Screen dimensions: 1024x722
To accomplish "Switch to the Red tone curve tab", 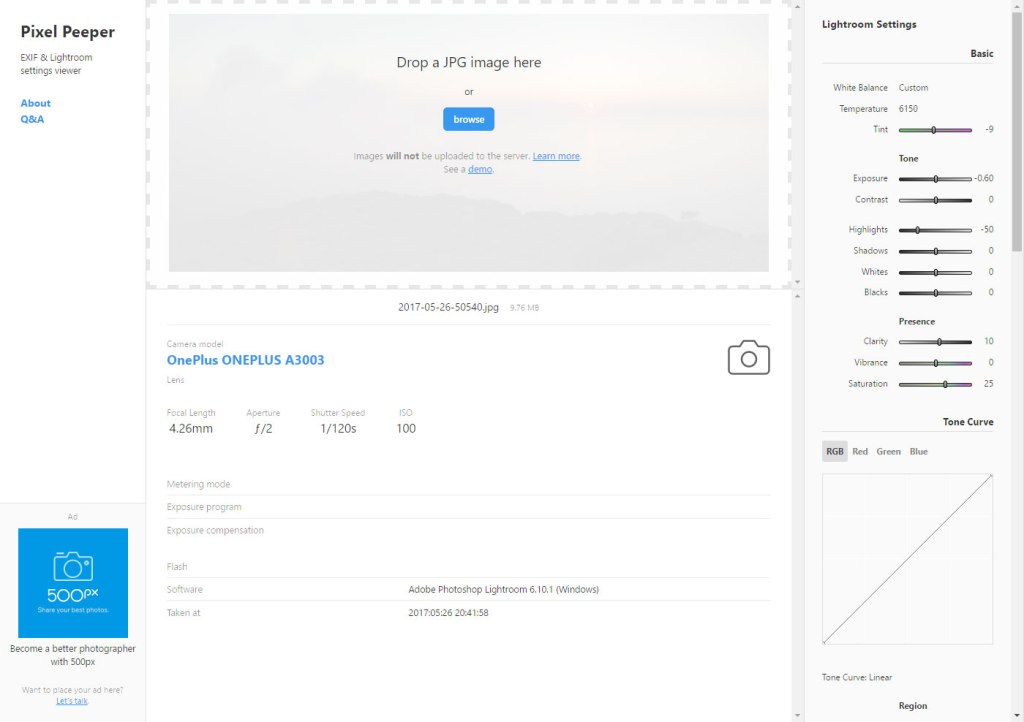I will point(860,451).
